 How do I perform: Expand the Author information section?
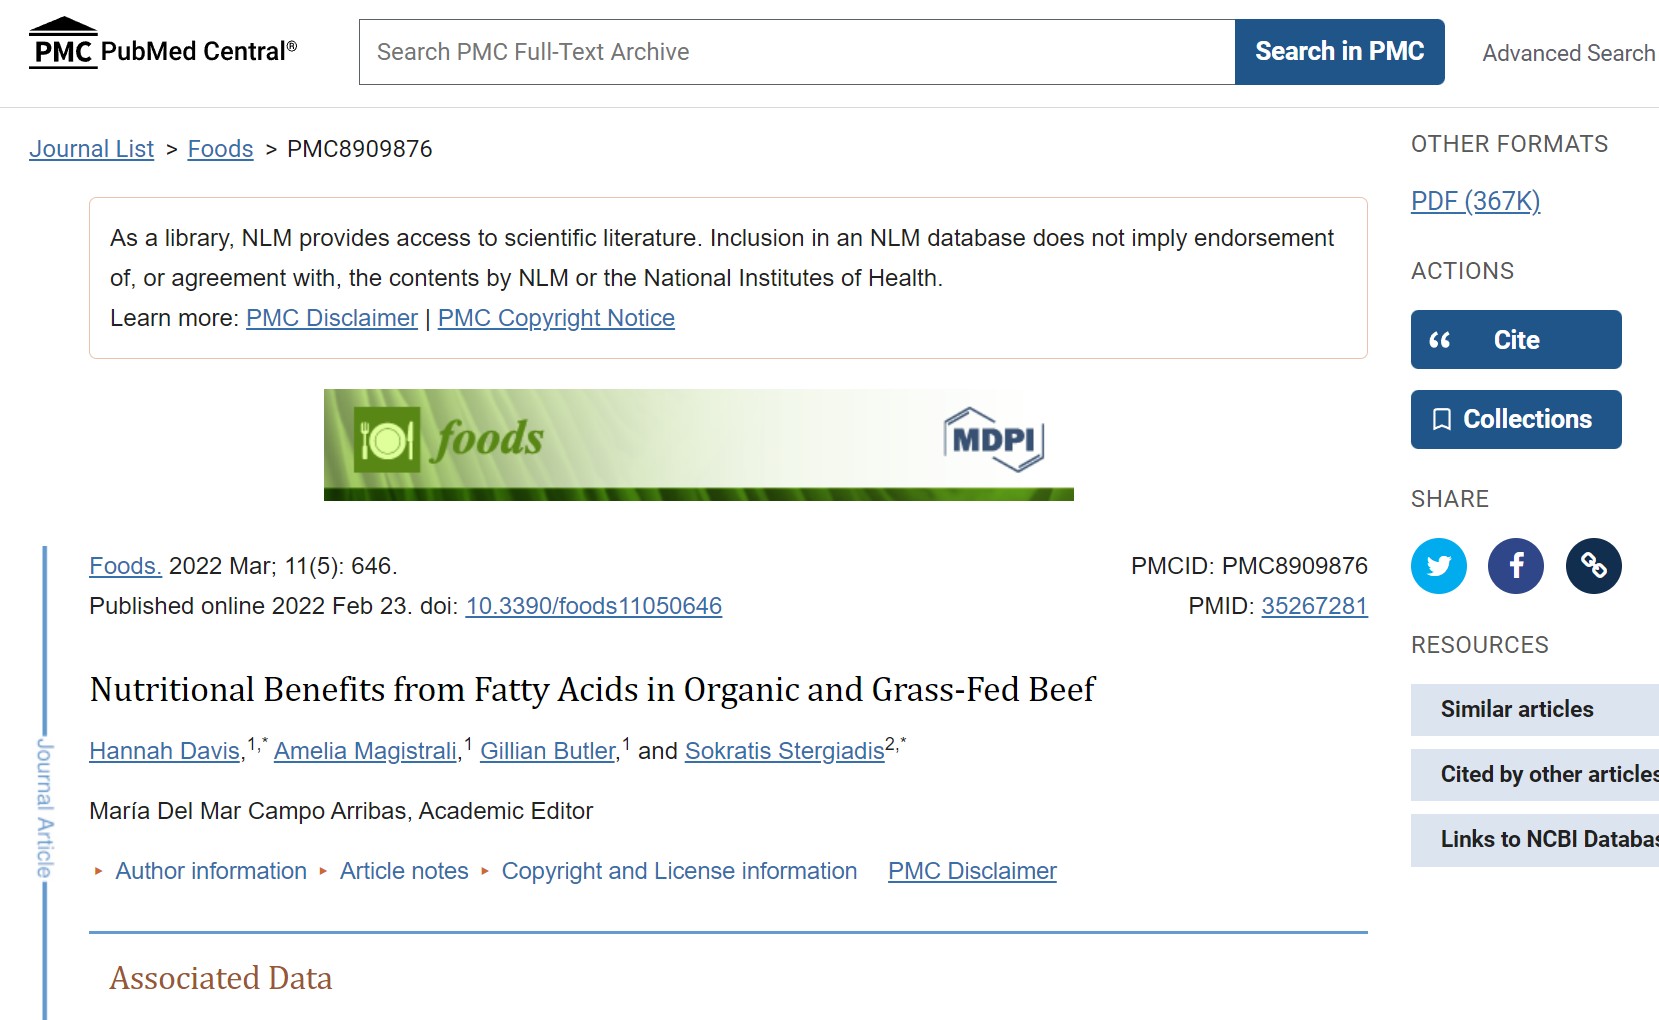click(211, 870)
